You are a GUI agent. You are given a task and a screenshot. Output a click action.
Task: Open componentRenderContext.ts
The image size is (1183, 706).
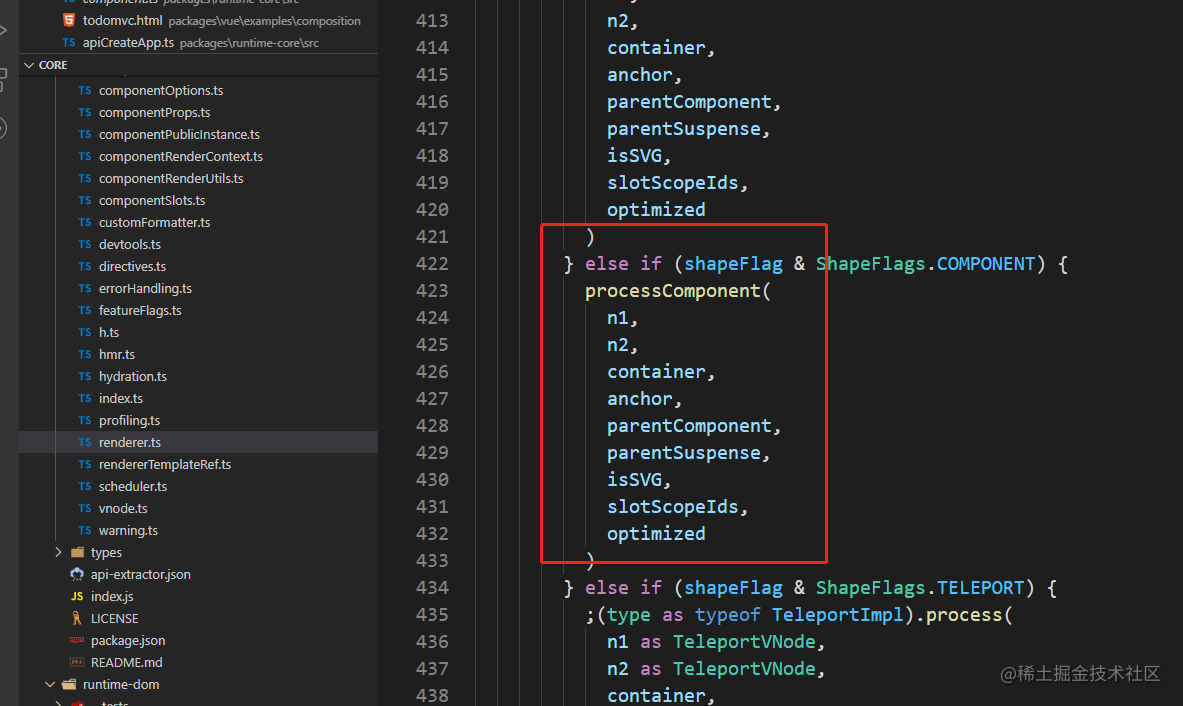tap(180, 156)
